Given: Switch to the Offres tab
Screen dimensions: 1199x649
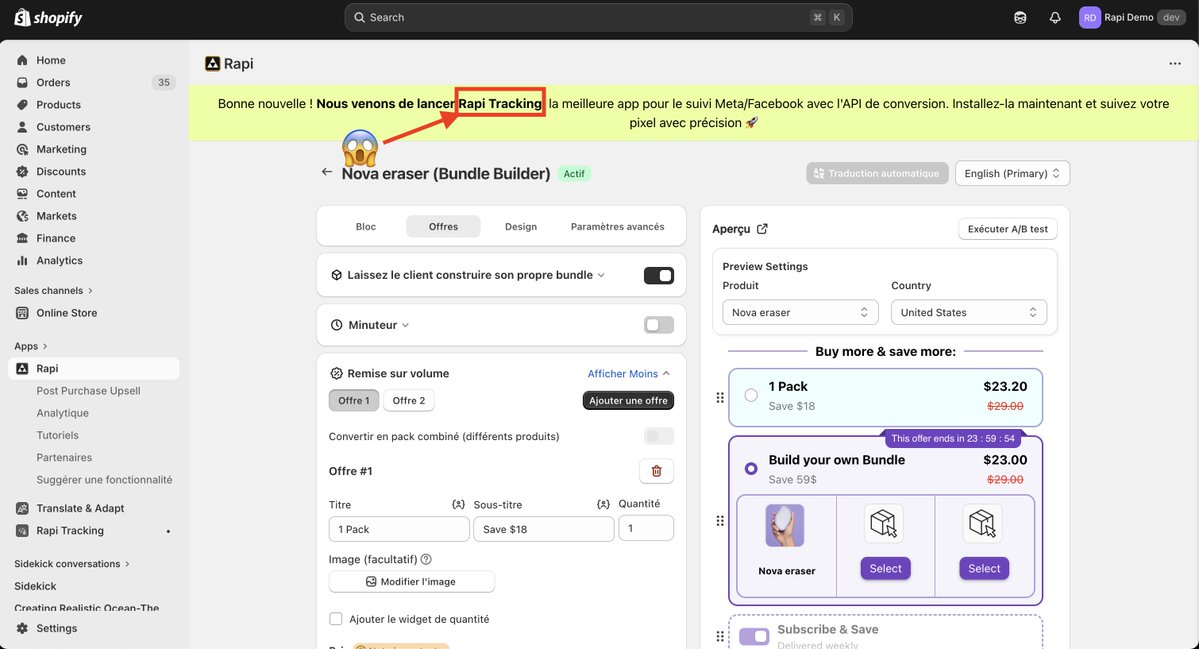Looking at the screenshot, I should tap(444, 226).
